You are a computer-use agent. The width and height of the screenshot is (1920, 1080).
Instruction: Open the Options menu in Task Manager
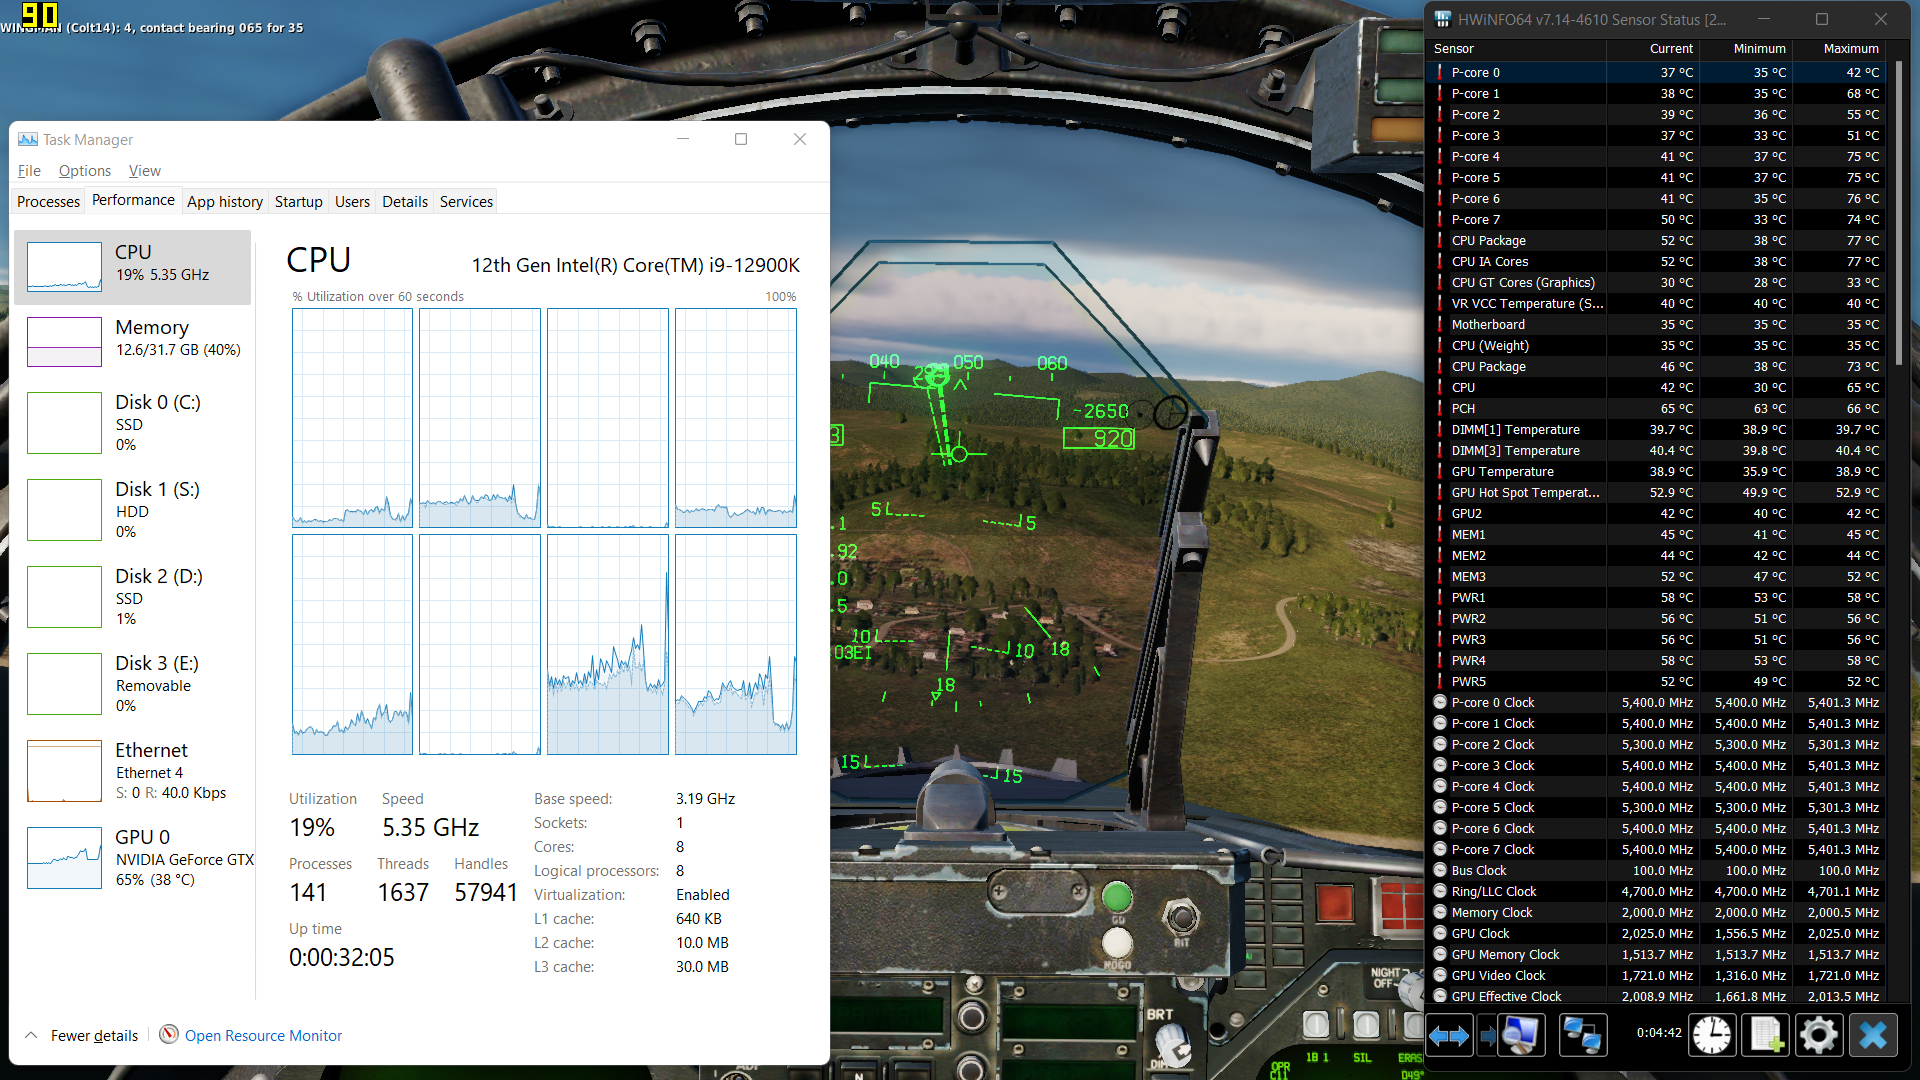tap(85, 171)
